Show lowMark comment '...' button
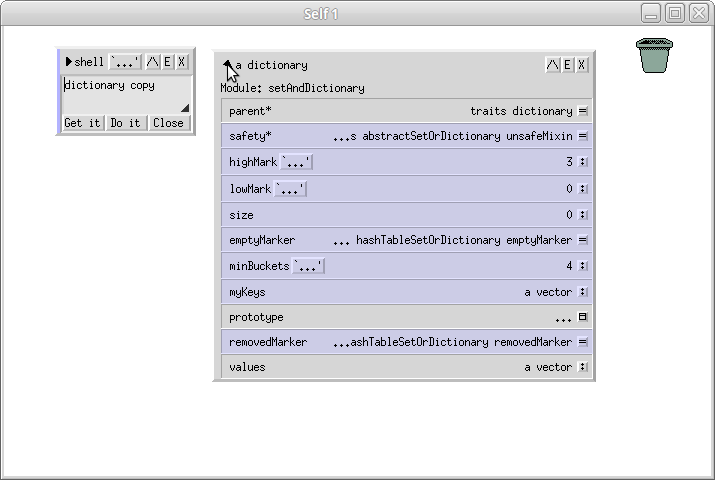Viewport: 715px width, 480px height. (x=290, y=189)
